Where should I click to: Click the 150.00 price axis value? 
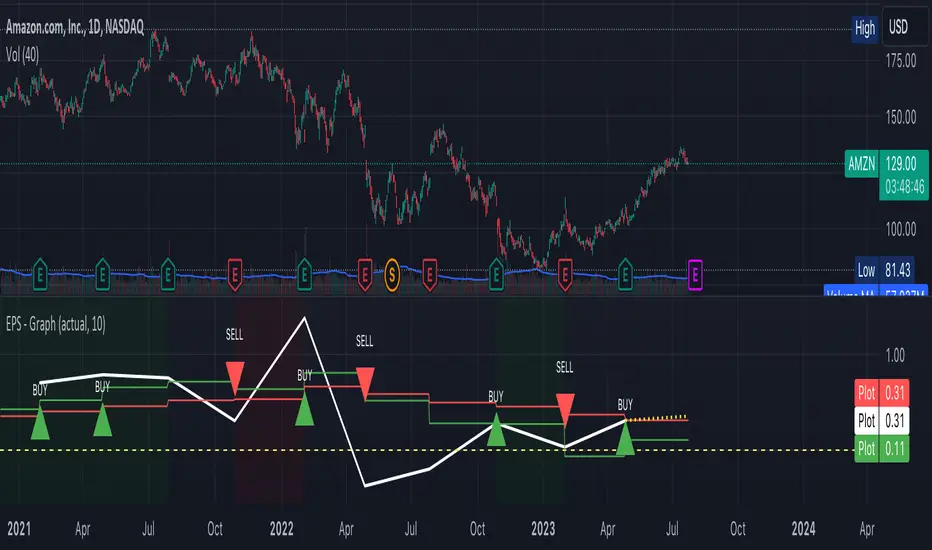(x=901, y=117)
